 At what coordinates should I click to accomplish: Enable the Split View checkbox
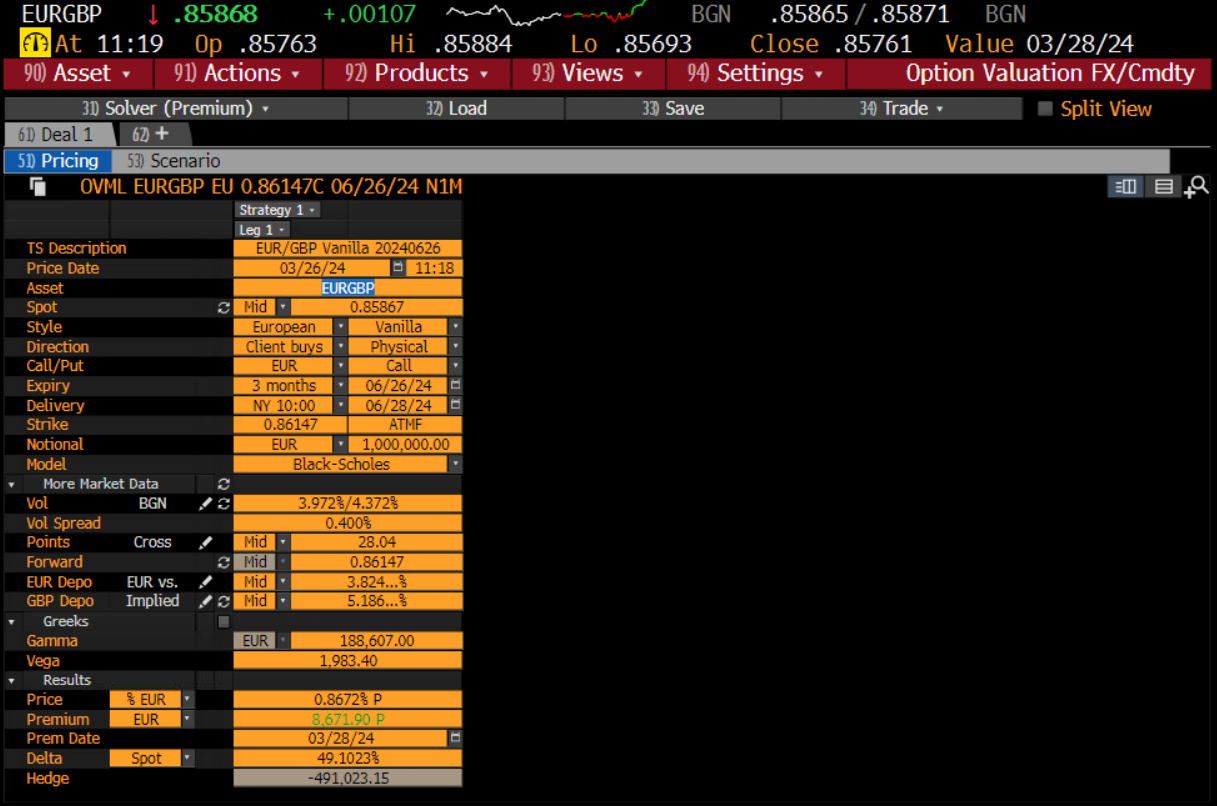tap(1045, 109)
